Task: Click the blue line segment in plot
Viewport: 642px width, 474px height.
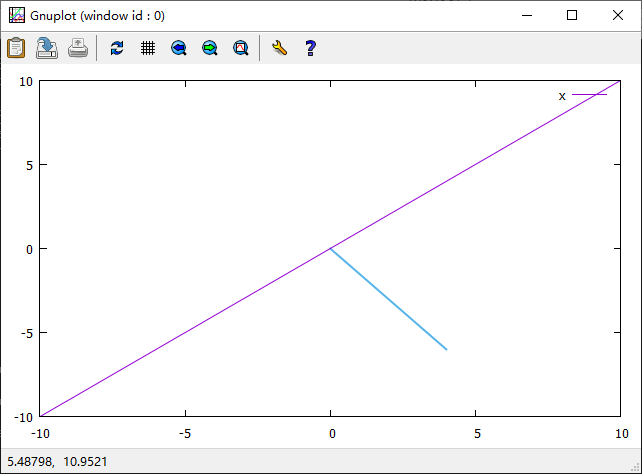Action: [x=389, y=299]
